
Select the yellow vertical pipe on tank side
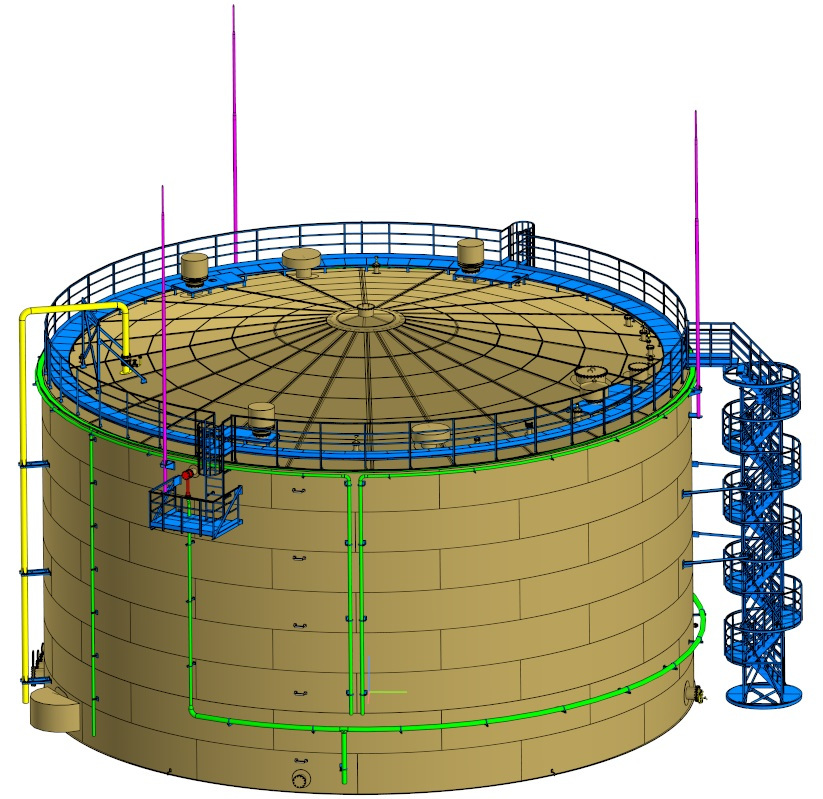point(23,500)
